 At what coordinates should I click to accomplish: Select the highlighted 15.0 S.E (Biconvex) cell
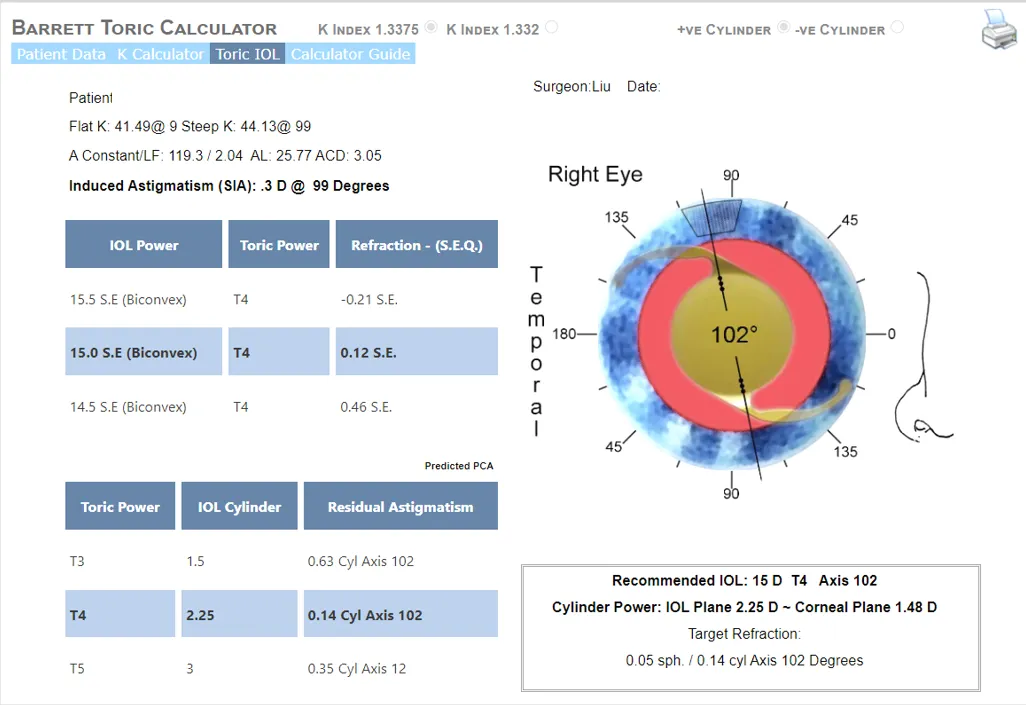pyautogui.click(x=143, y=352)
